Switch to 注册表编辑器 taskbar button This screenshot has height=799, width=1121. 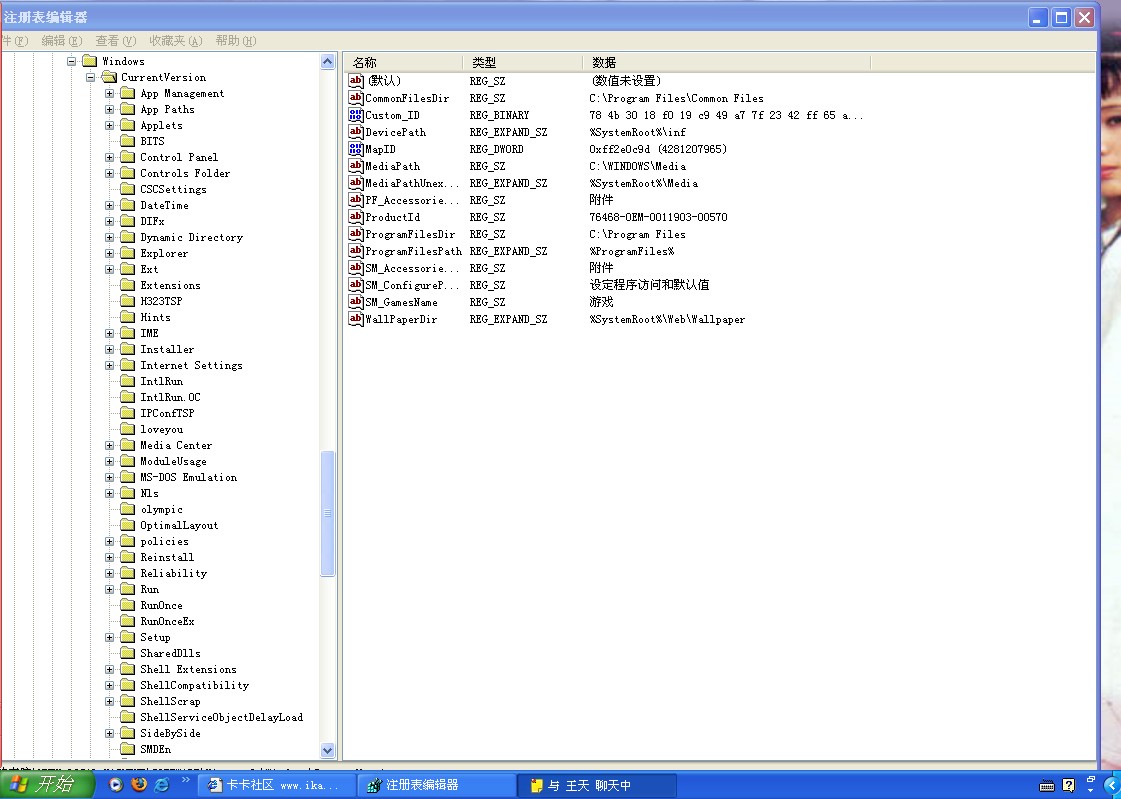click(x=438, y=785)
